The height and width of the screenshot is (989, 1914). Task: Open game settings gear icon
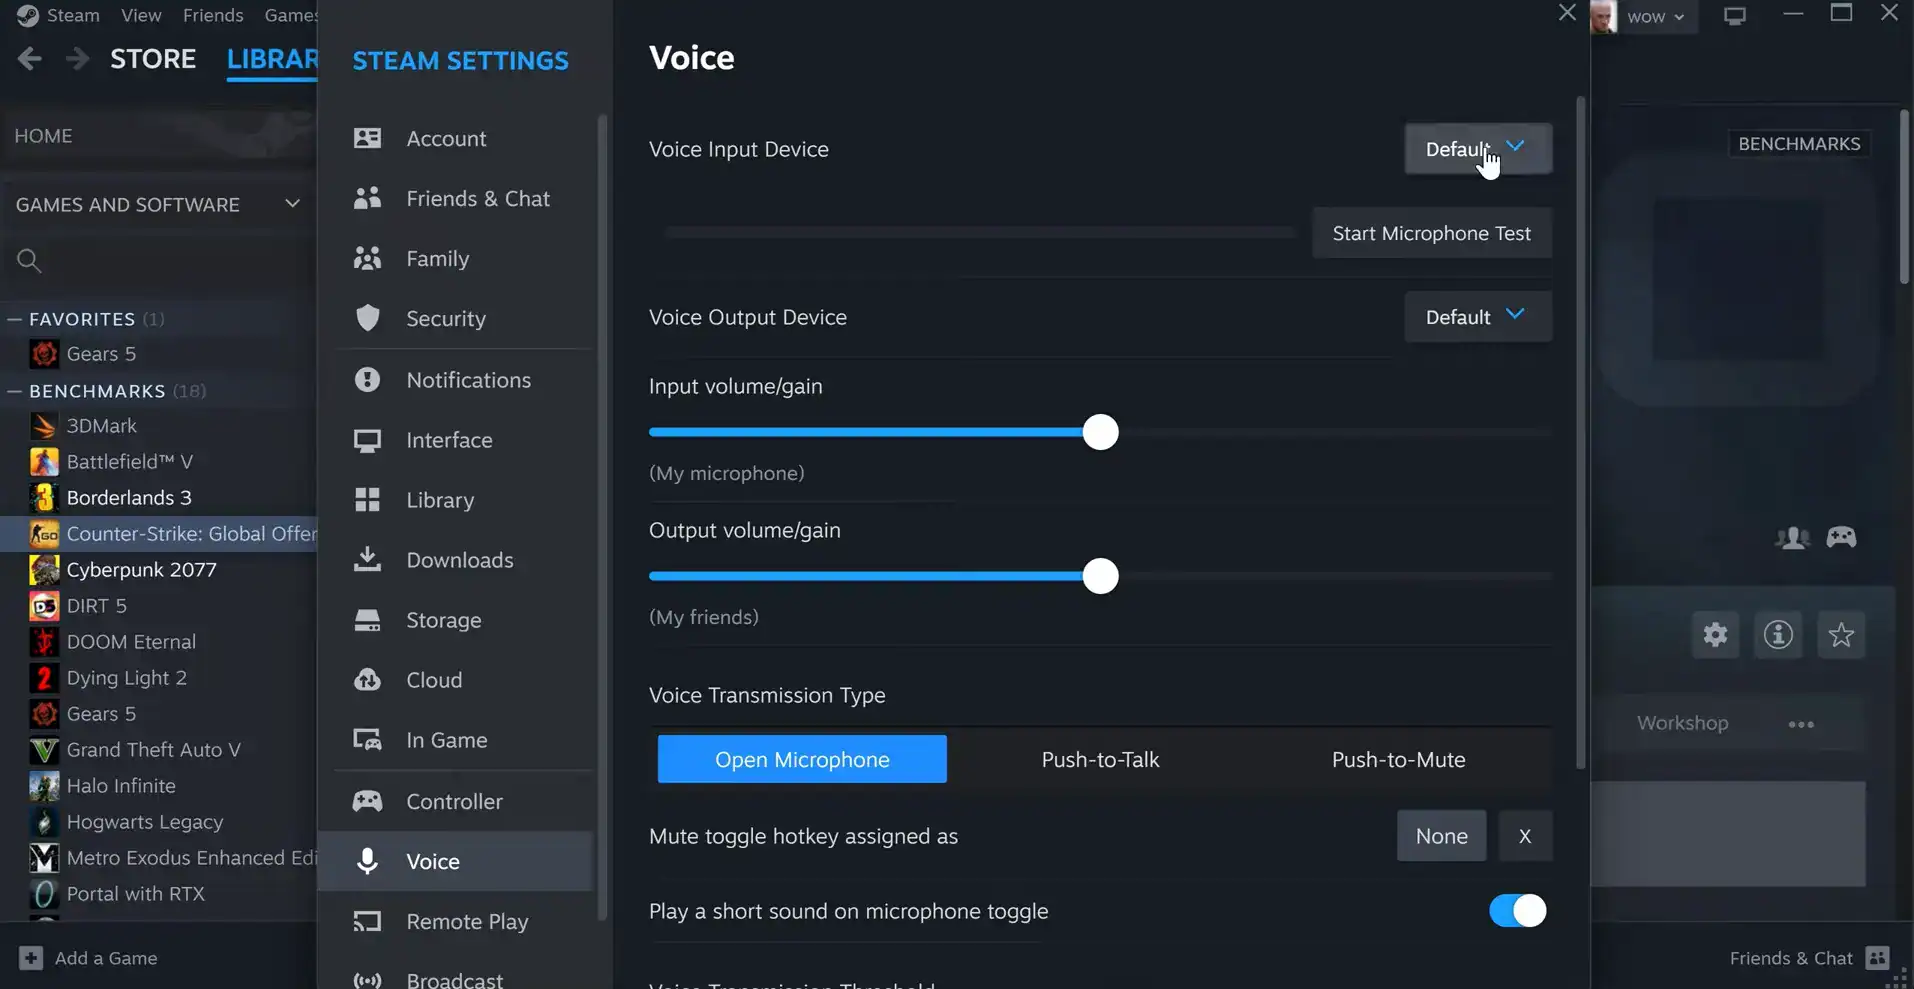(x=1715, y=635)
